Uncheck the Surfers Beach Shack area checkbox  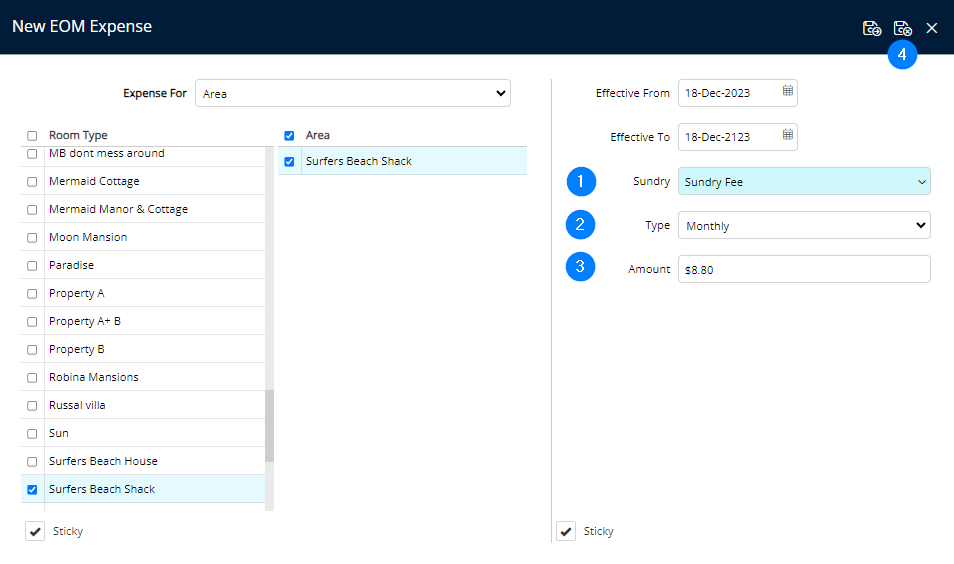click(290, 162)
